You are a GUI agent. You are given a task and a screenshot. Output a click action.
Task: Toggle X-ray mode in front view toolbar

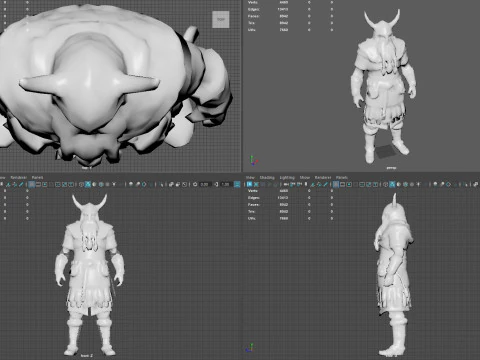coord(171,184)
